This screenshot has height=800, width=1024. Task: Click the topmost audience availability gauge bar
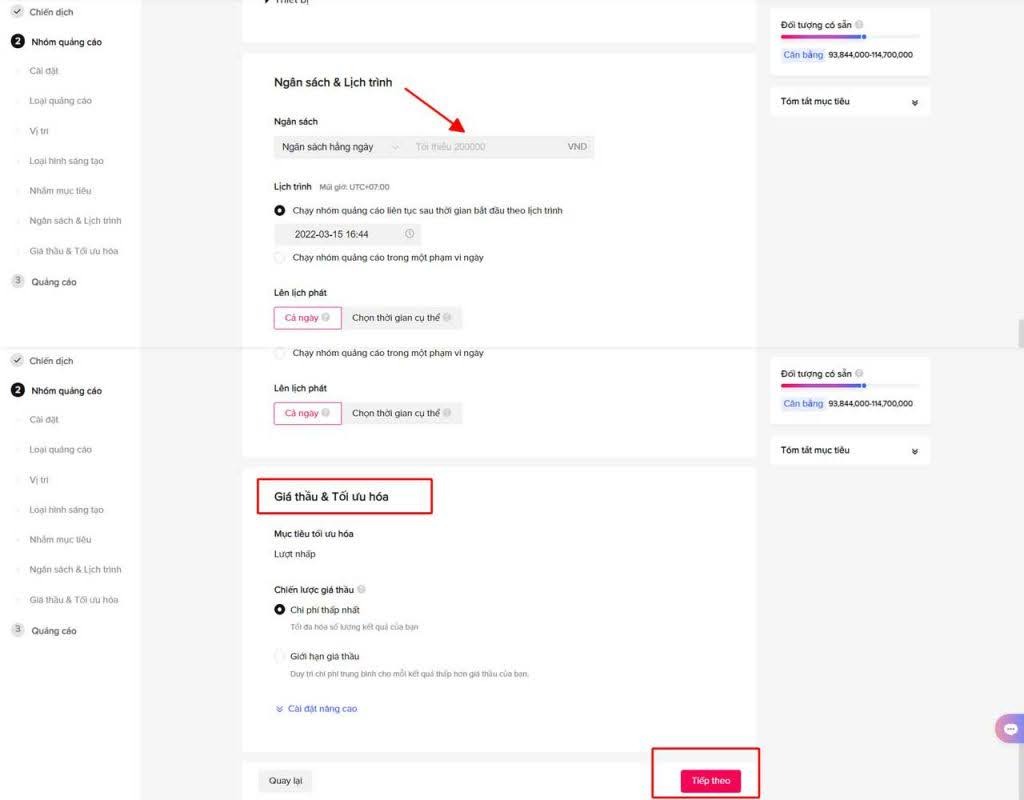[850, 37]
